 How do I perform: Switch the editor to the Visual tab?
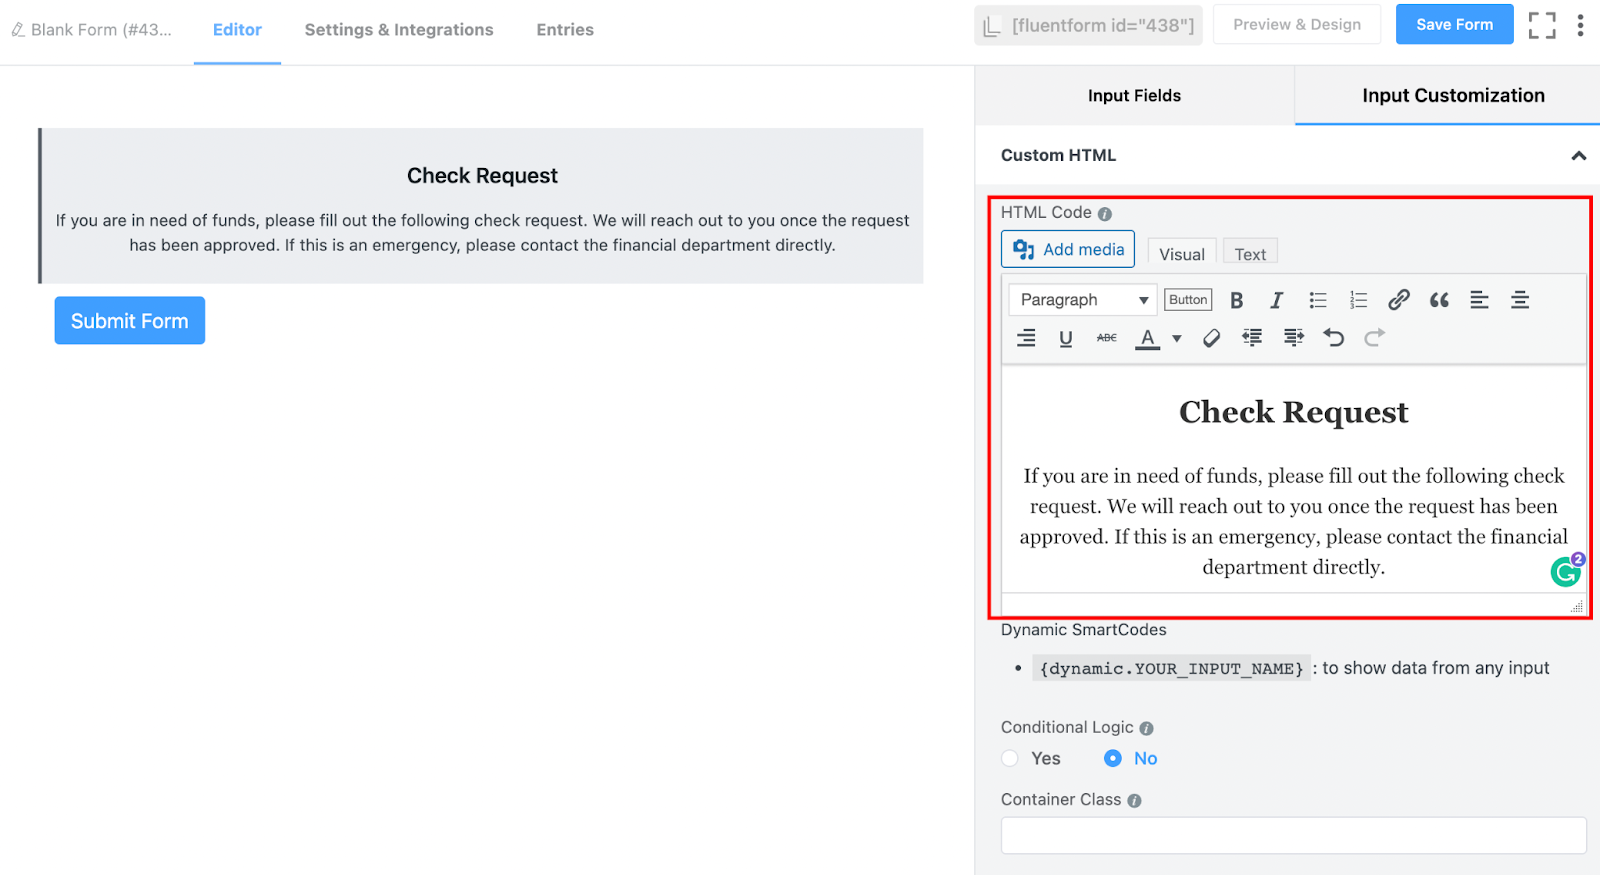pos(1182,254)
